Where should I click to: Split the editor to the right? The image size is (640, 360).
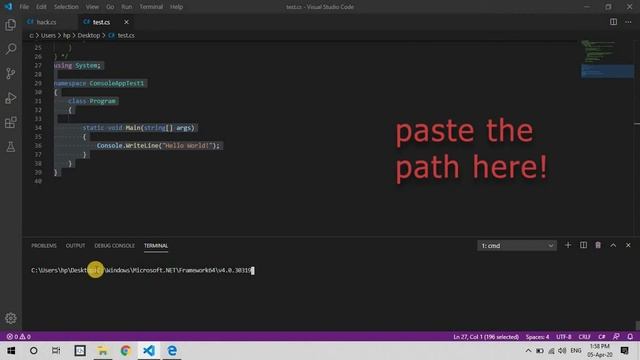(613, 22)
